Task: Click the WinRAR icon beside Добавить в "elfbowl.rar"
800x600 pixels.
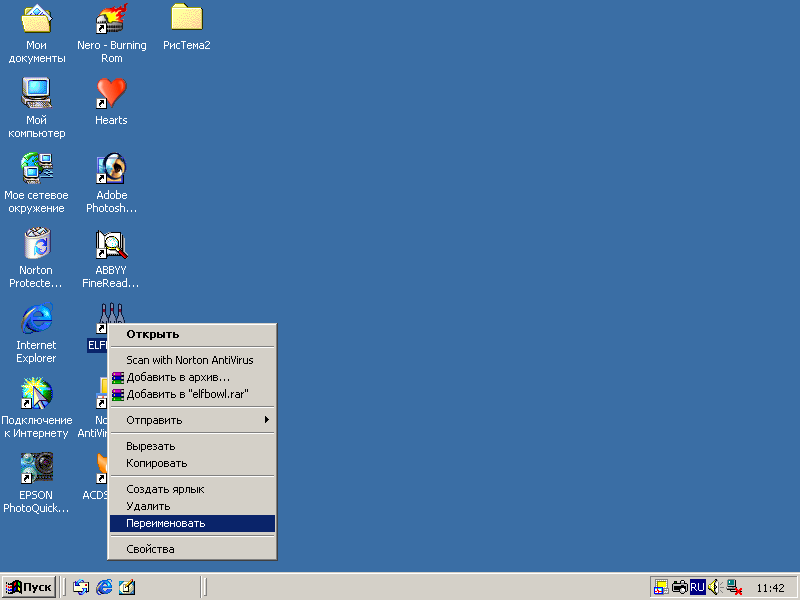Action: click(118, 394)
